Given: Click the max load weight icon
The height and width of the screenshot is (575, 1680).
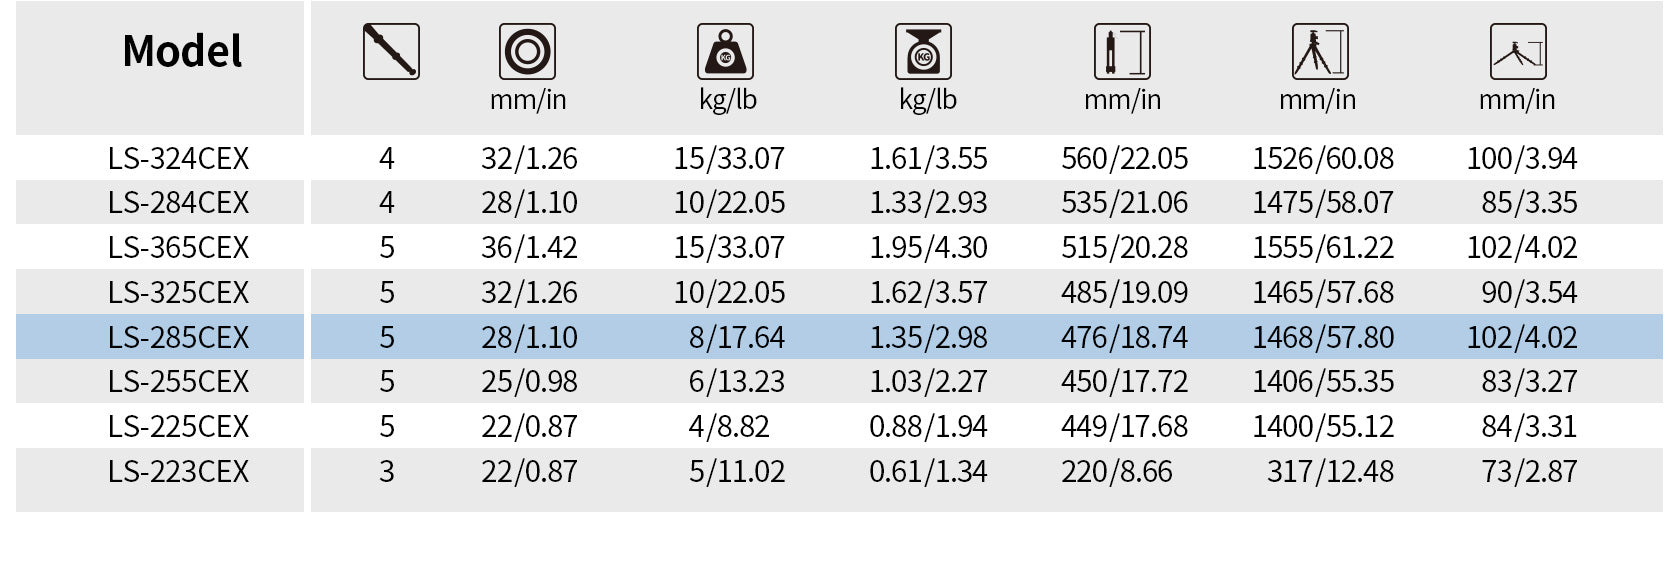Looking at the screenshot, I should 725,52.
